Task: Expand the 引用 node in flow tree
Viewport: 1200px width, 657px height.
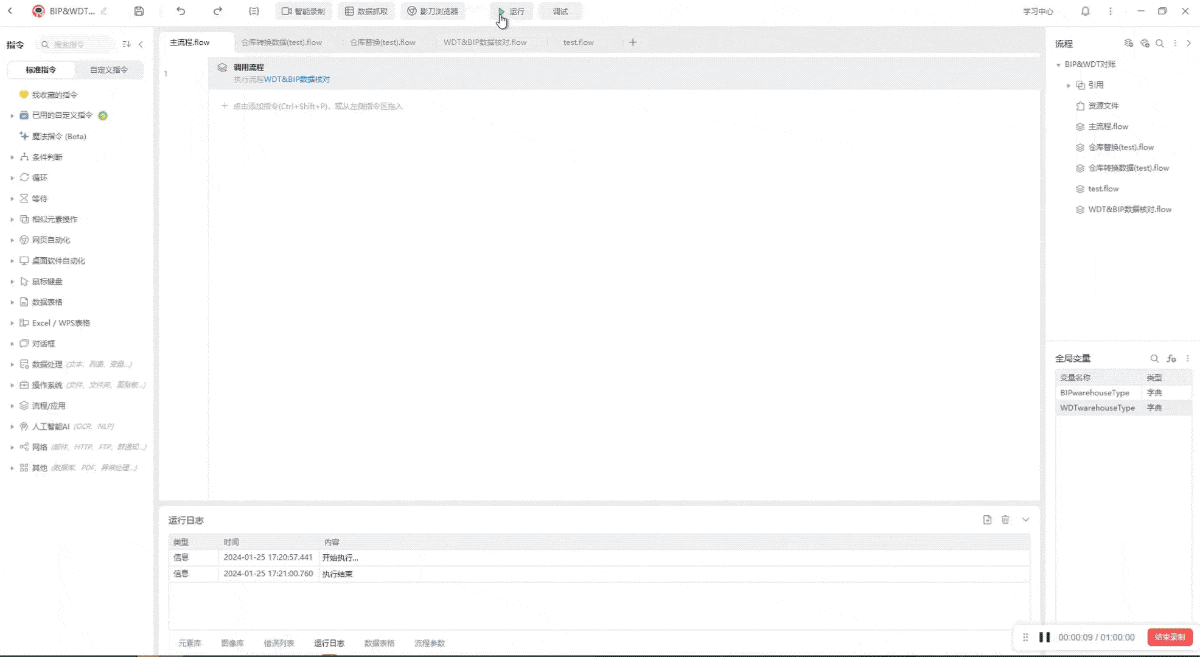Action: (x=1068, y=85)
